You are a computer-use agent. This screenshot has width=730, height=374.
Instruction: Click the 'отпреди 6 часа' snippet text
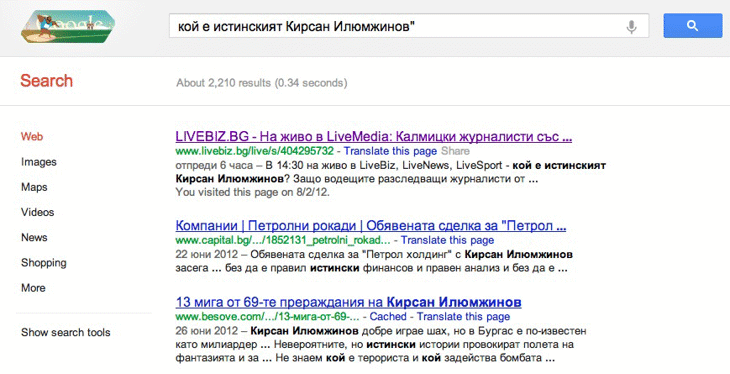(215, 165)
